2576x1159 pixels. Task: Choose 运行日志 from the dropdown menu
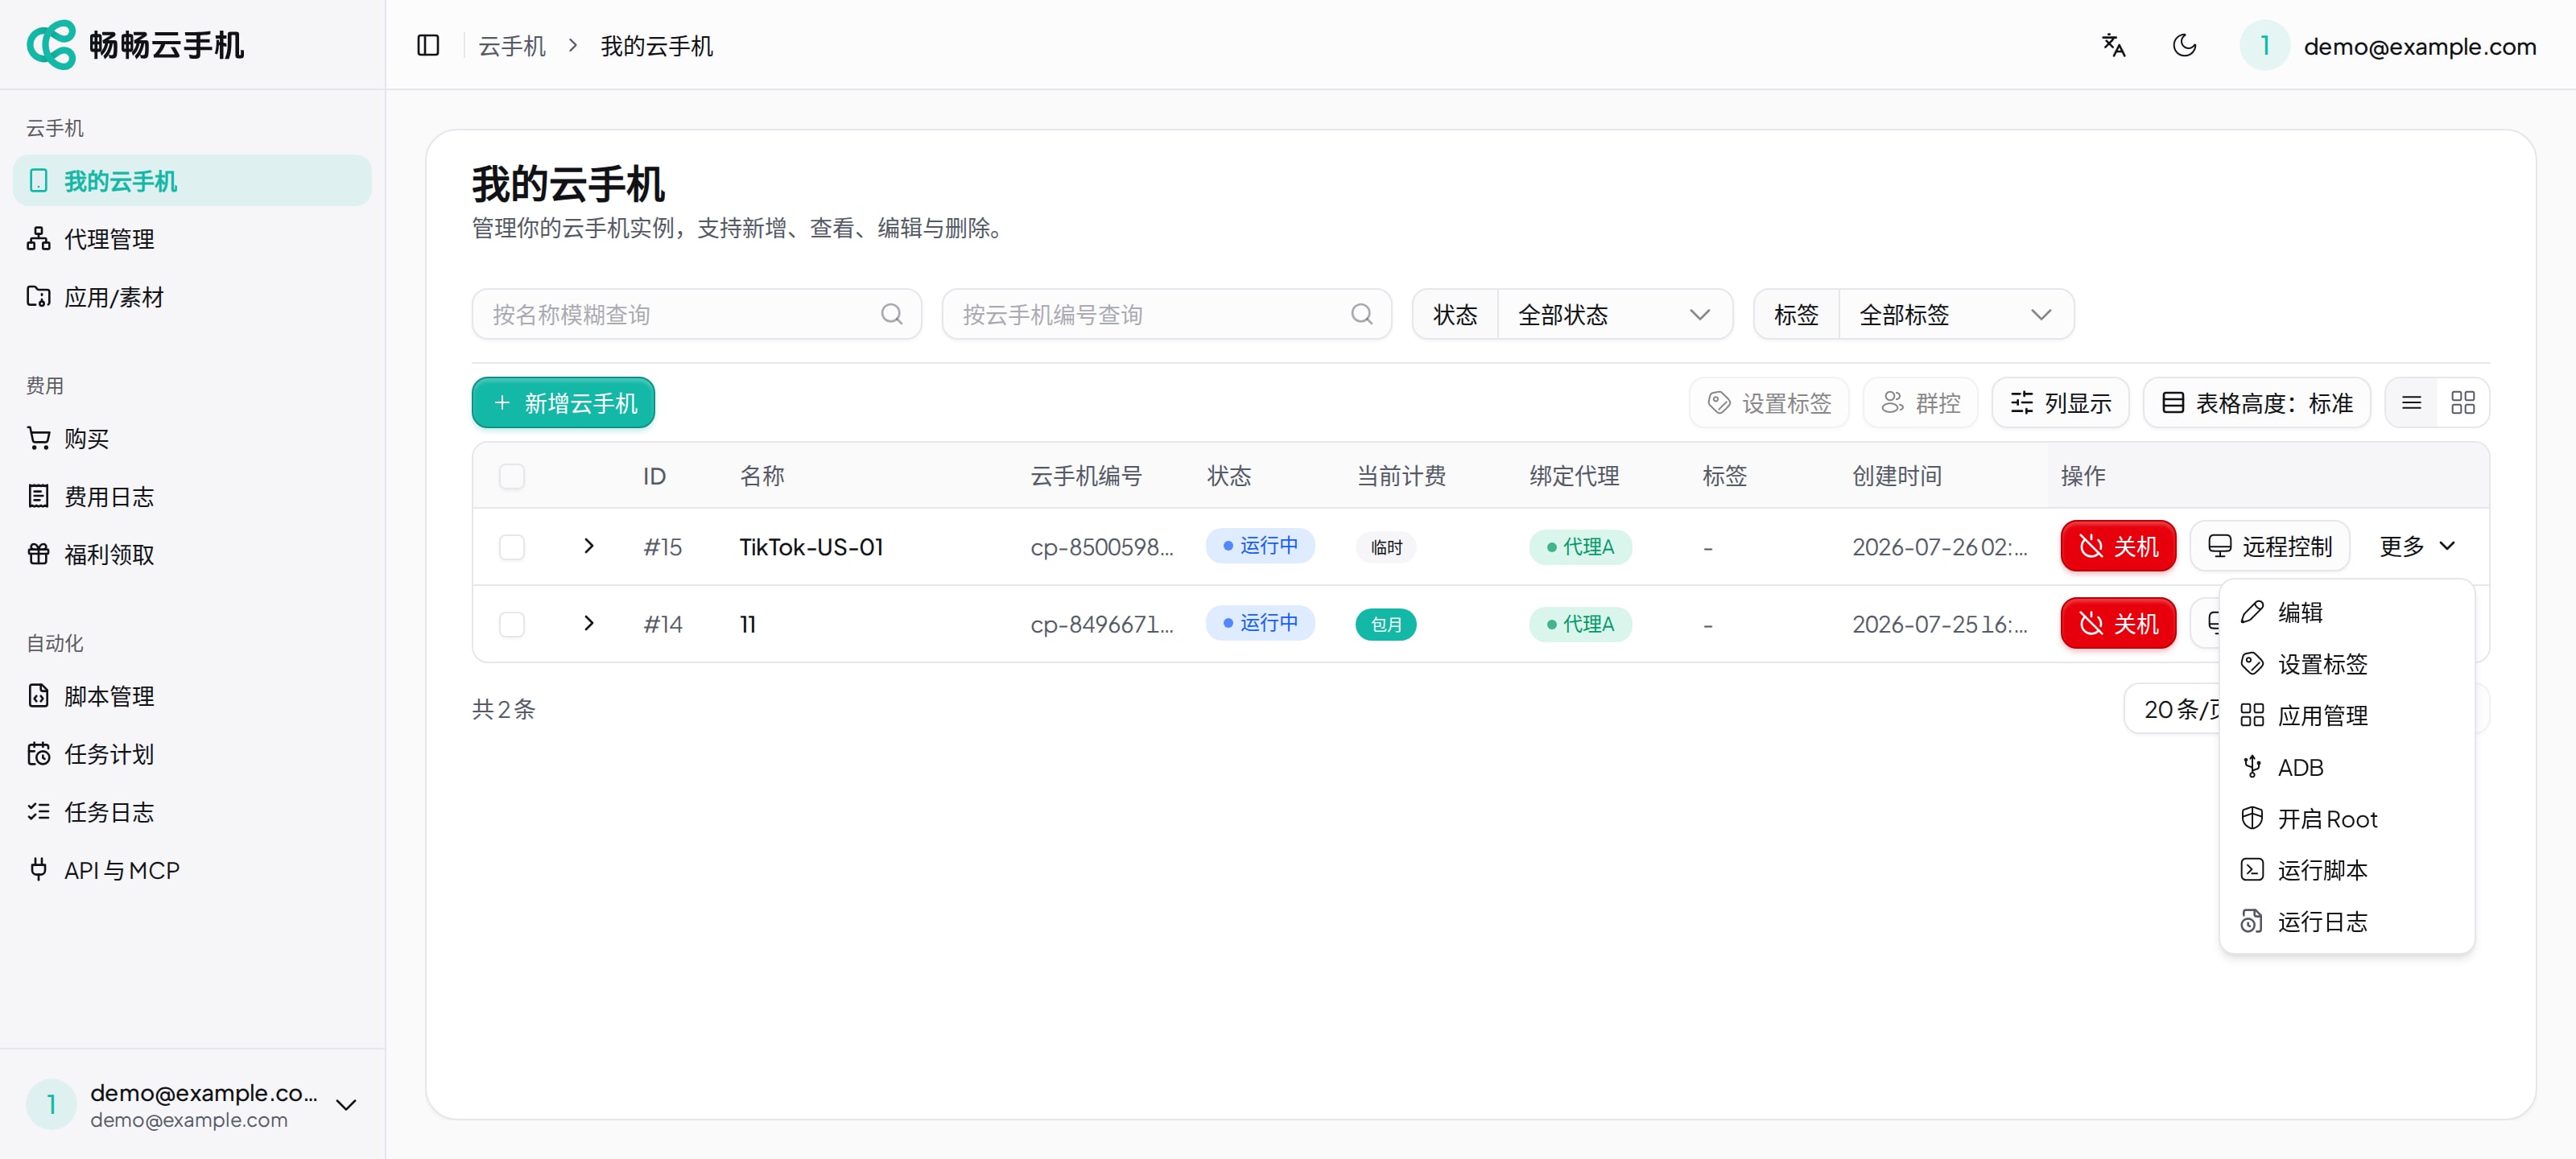click(2346, 922)
